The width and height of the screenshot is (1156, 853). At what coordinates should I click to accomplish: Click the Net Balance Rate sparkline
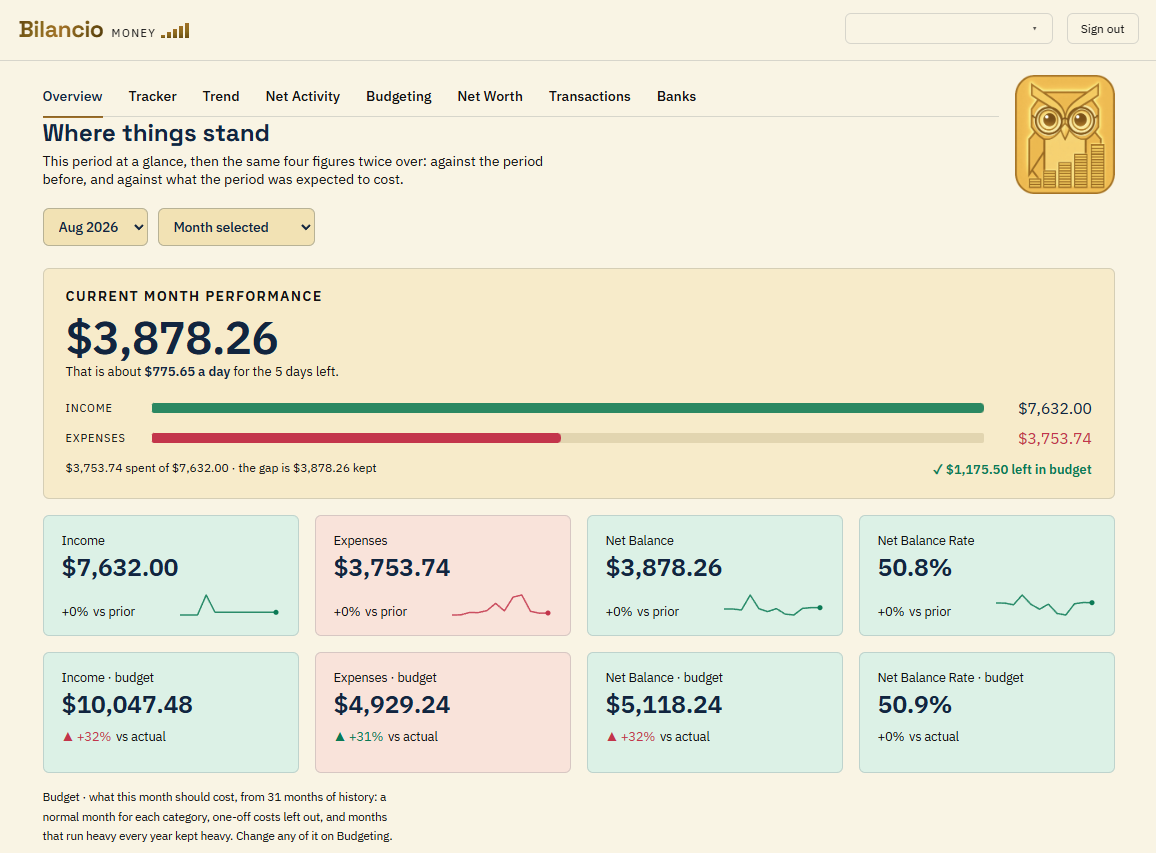1045,605
